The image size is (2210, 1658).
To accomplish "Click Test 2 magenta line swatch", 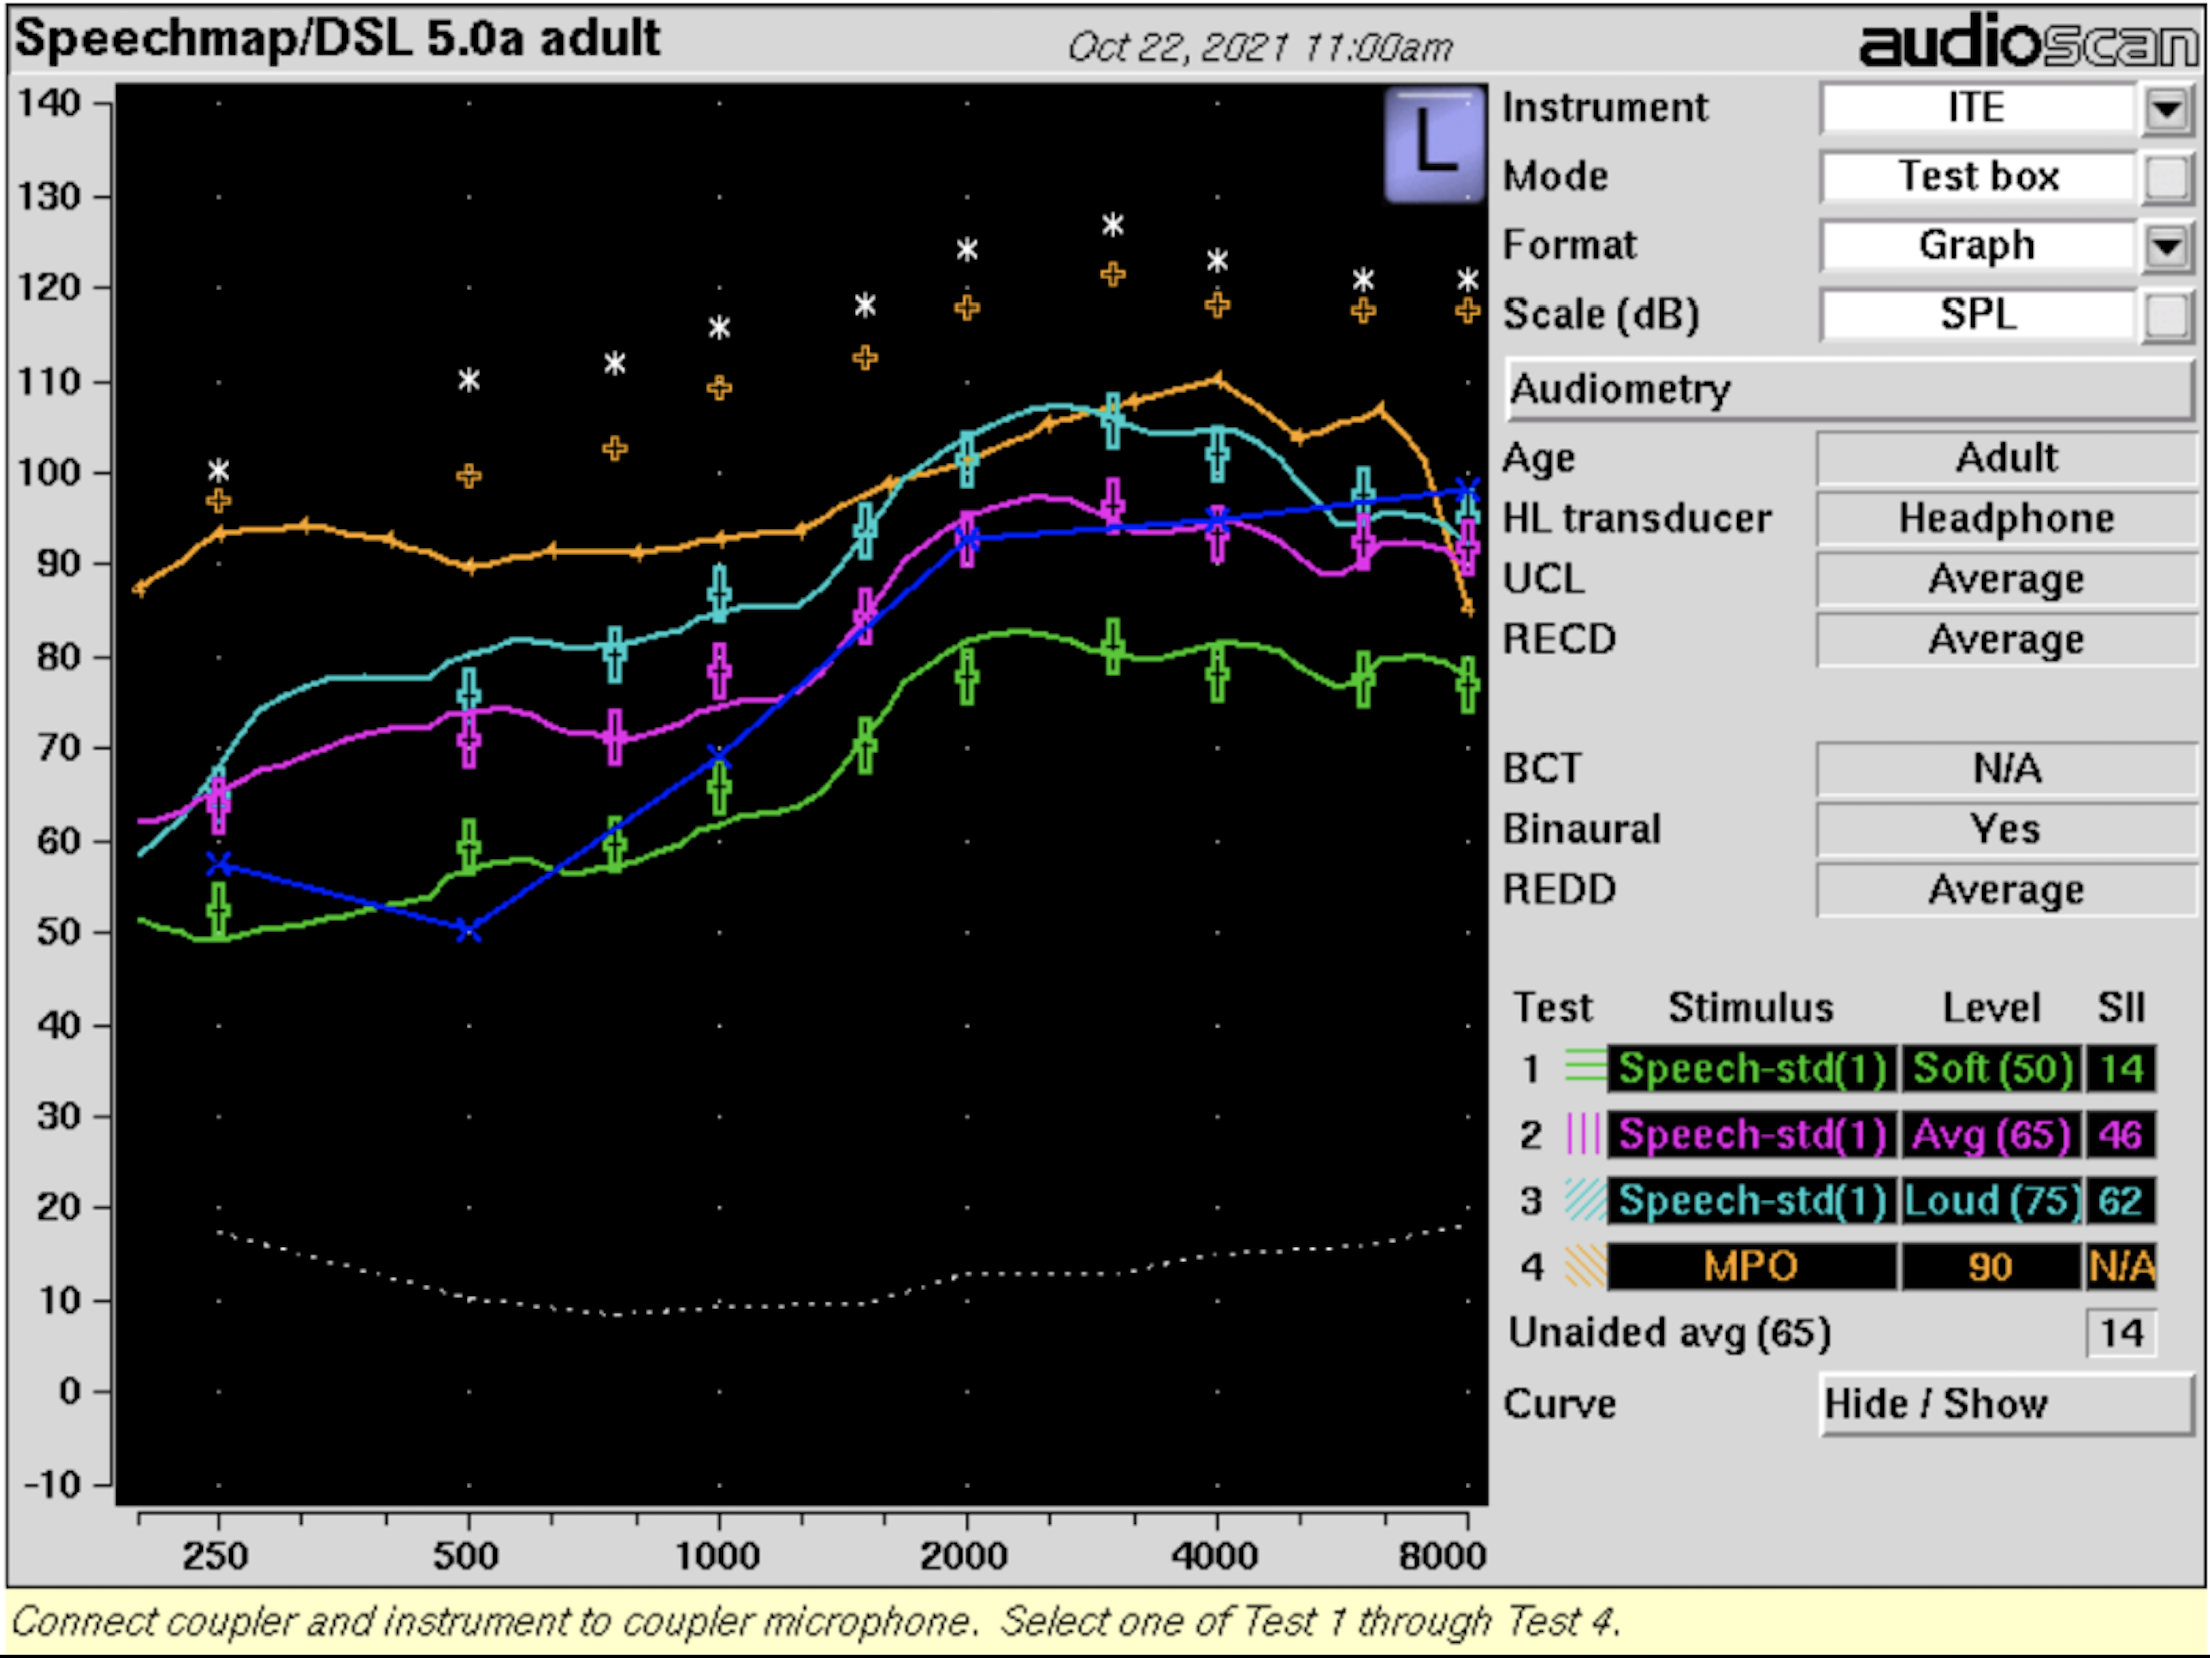I will (1585, 1134).
